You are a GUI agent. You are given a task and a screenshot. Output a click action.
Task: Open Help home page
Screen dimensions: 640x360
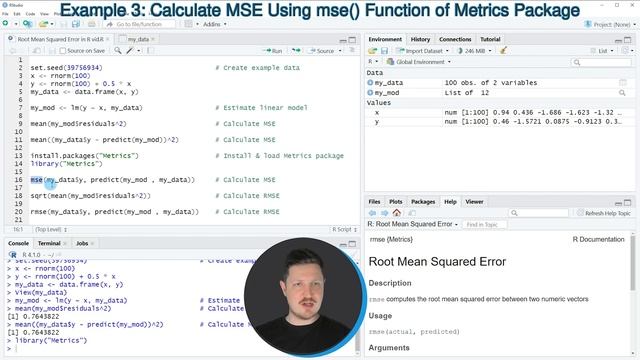click(x=397, y=213)
